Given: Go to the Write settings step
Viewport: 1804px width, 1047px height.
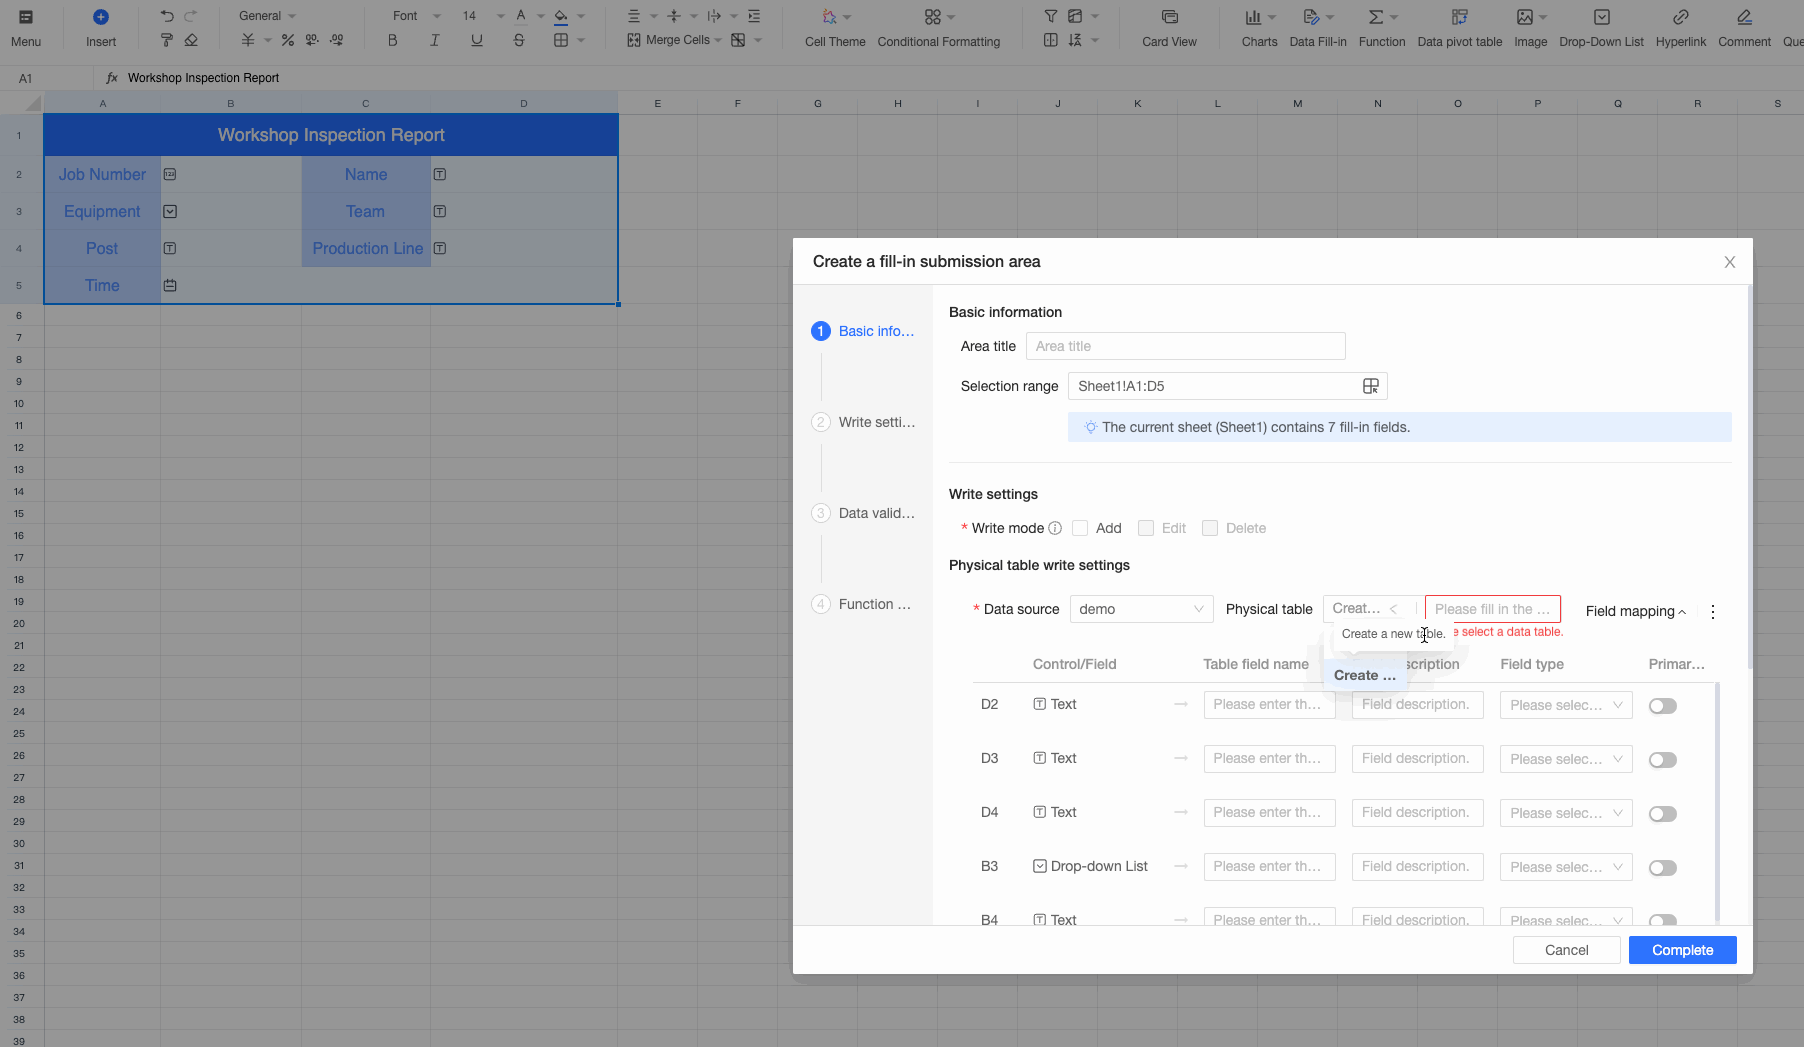Looking at the screenshot, I should (876, 422).
